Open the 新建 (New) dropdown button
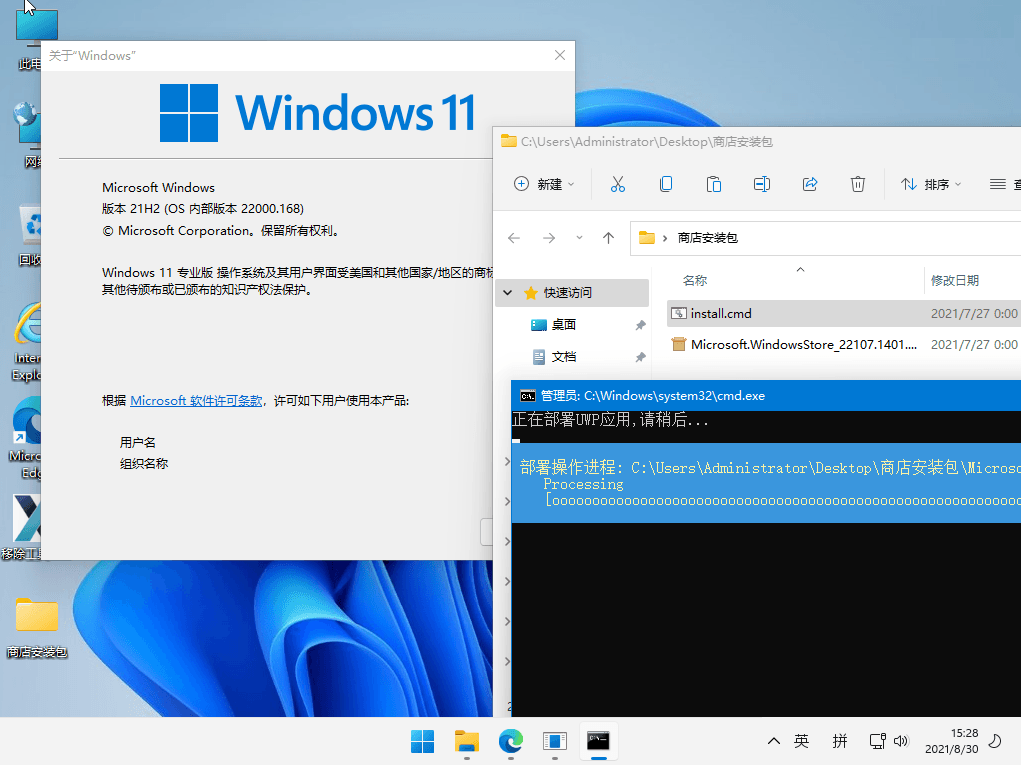 pos(544,184)
